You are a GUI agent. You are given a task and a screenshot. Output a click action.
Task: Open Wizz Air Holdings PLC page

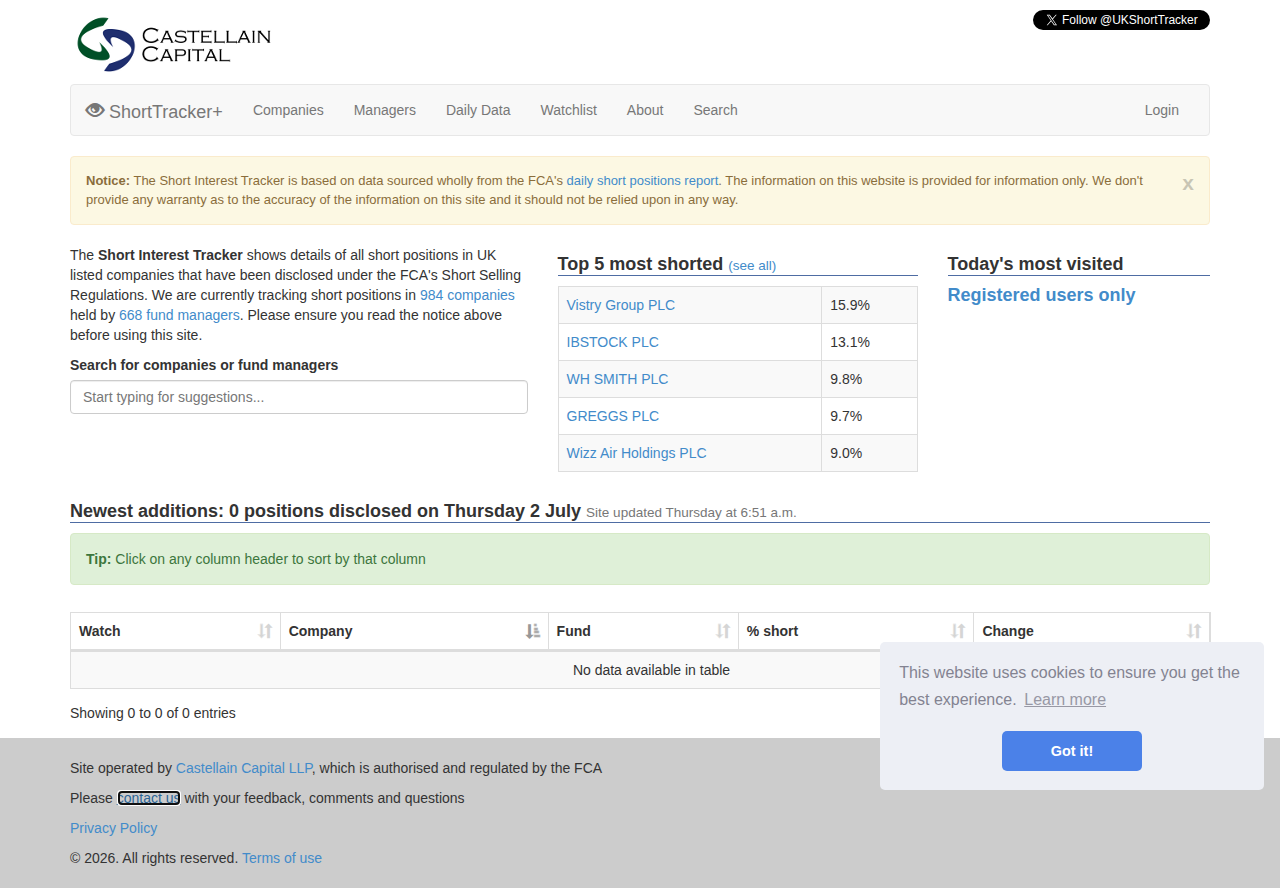point(637,453)
